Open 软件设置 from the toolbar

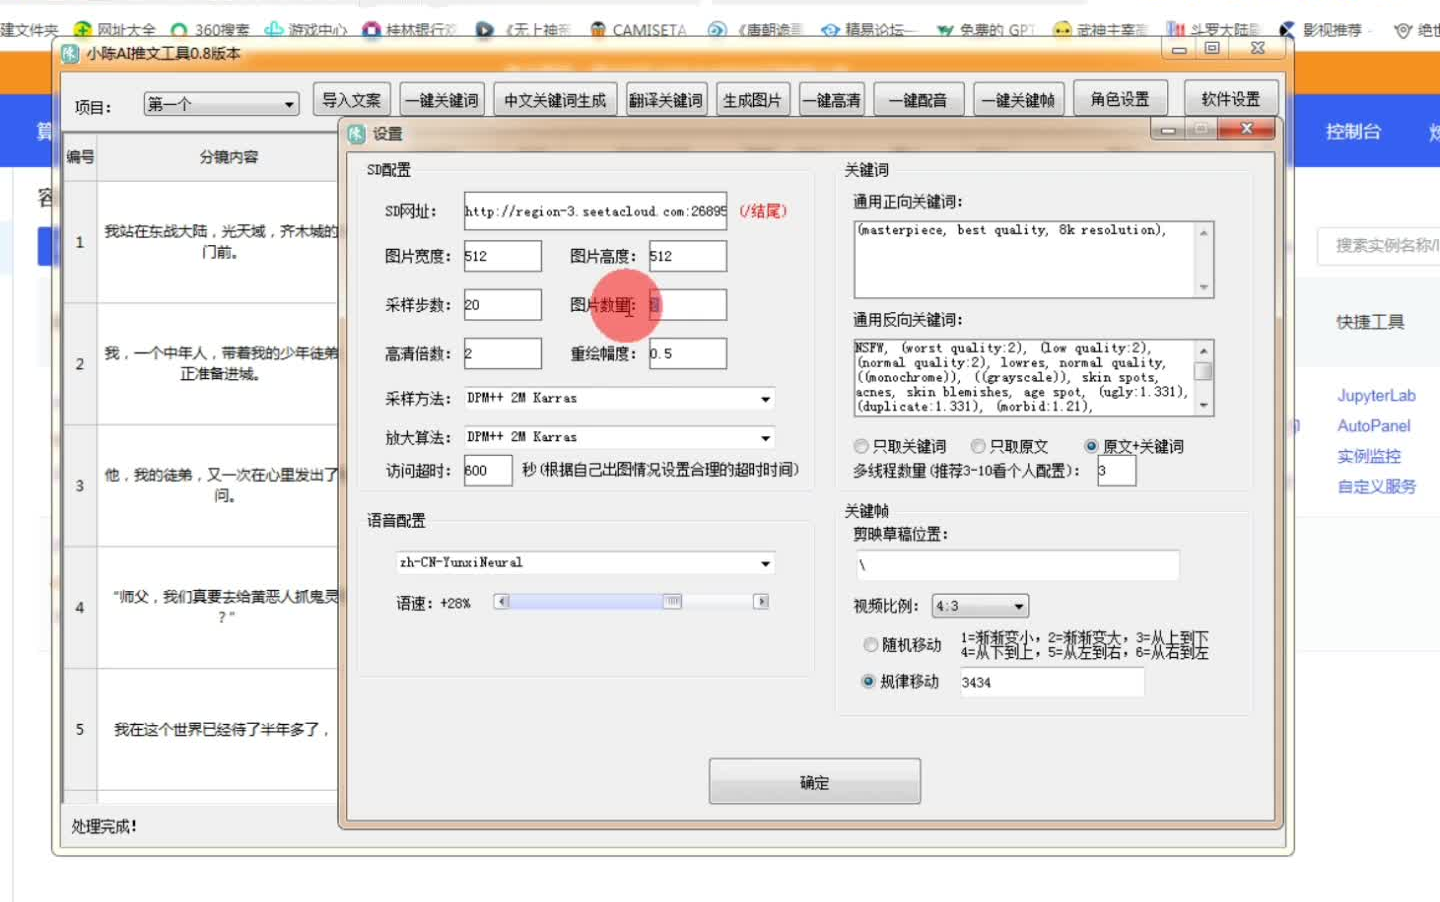1231,99
